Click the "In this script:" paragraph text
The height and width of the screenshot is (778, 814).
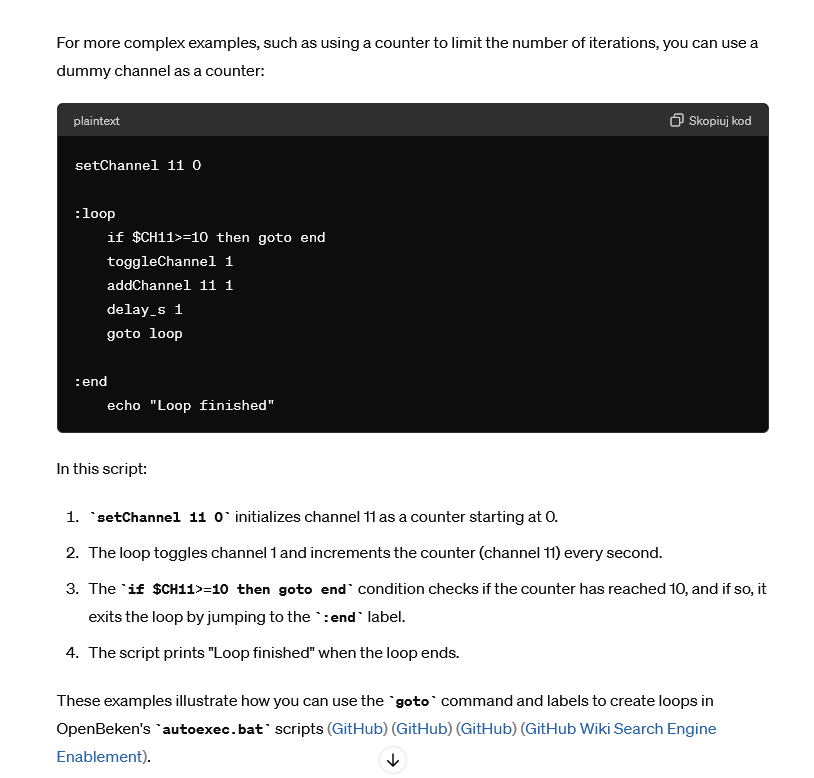pyautogui.click(x=102, y=469)
